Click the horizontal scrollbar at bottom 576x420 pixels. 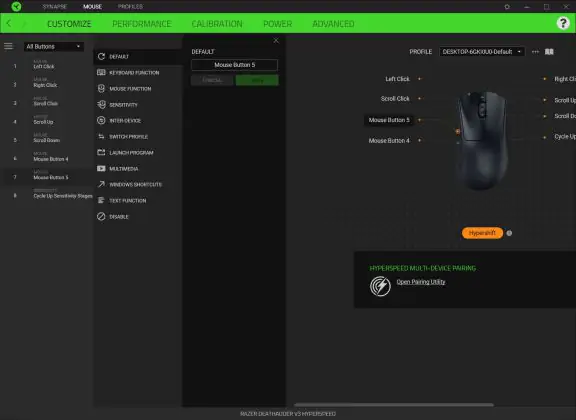(x=394, y=405)
